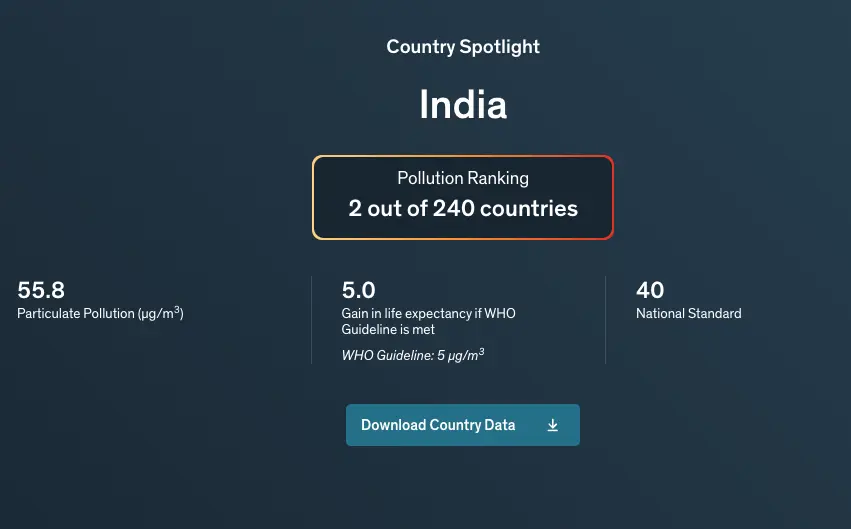This screenshot has height=529, width=851.
Task: Click the divider left of the 40 statistic
Action: (x=606, y=320)
